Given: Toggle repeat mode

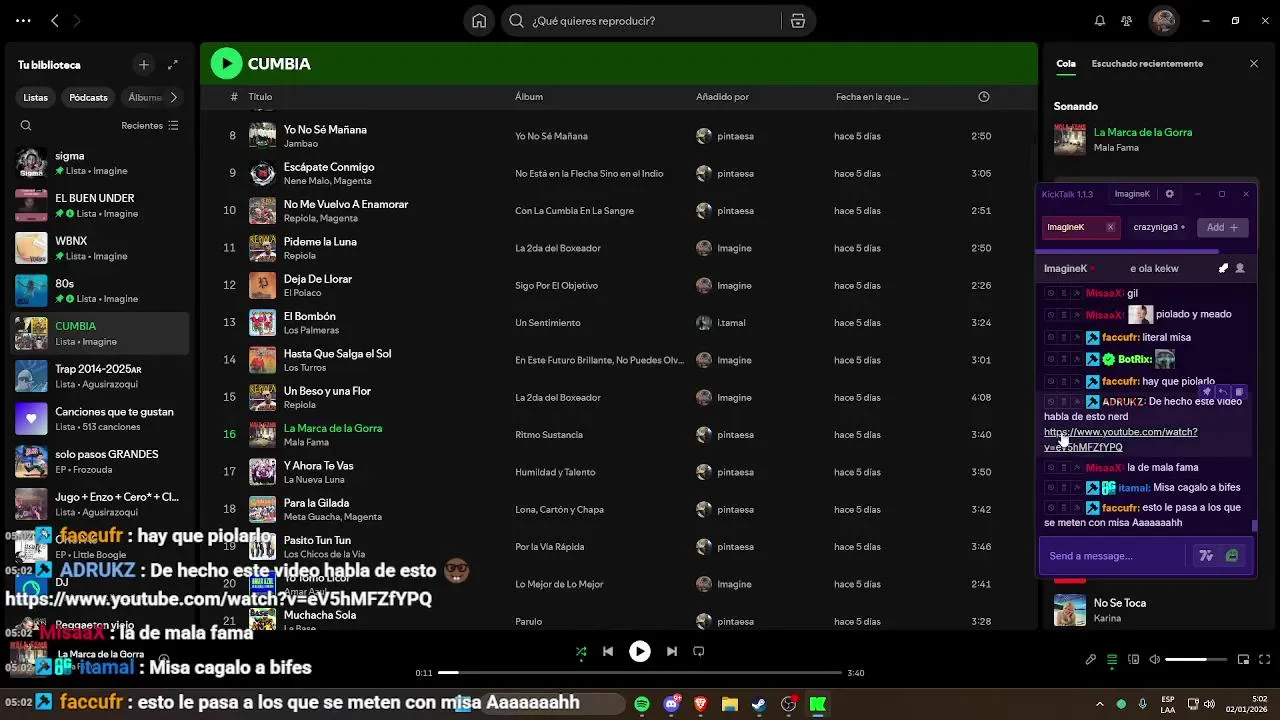Looking at the screenshot, I should (x=699, y=652).
